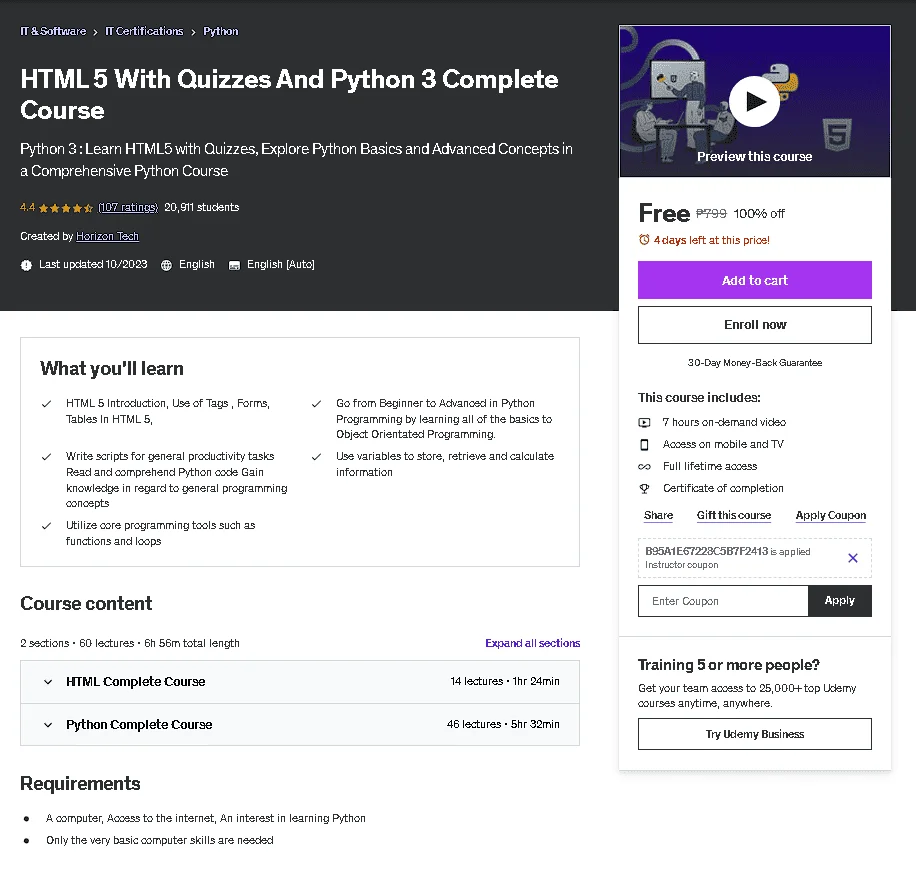Screen dimensions: 916x873
Task: Expand the Python Complete Course section chevron
Action: (x=48, y=725)
